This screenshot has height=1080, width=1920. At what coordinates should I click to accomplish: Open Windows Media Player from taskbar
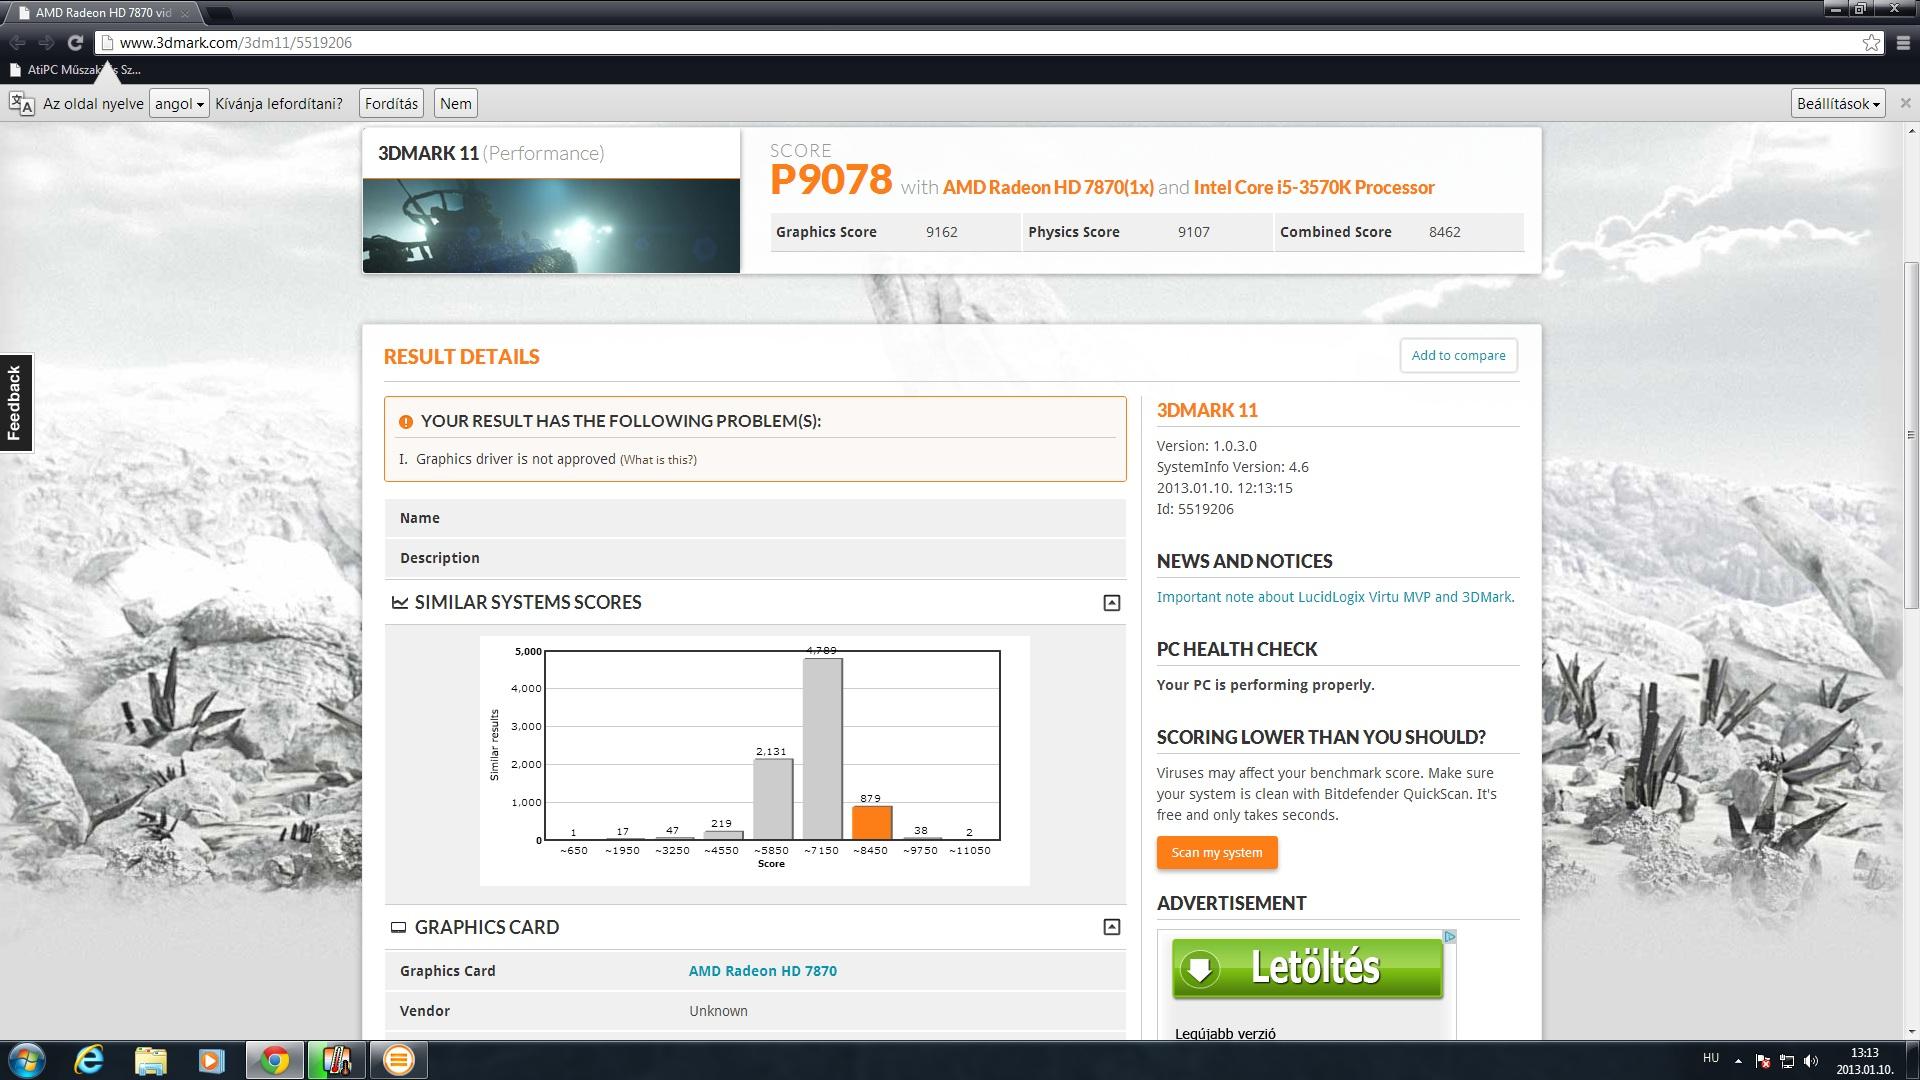pyautogui.click(x=211, y=1060)
